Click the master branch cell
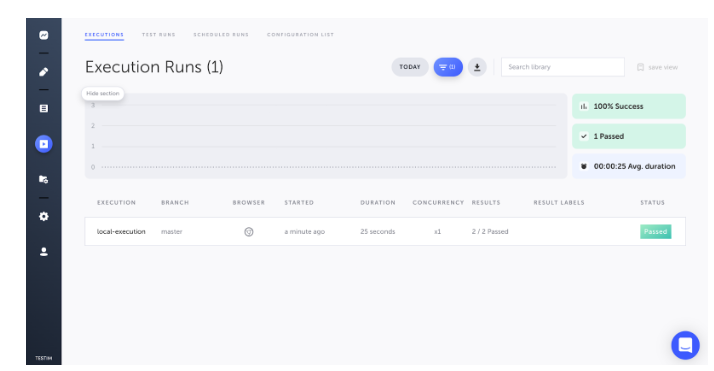714x371 pixels. click(172, 232)
